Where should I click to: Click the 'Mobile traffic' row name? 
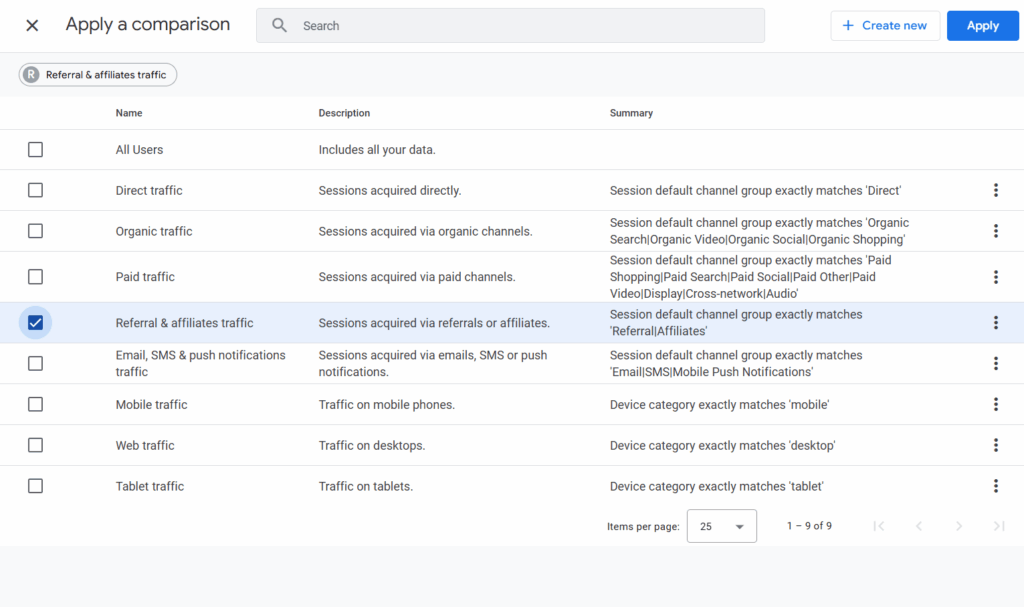(152, 404)
